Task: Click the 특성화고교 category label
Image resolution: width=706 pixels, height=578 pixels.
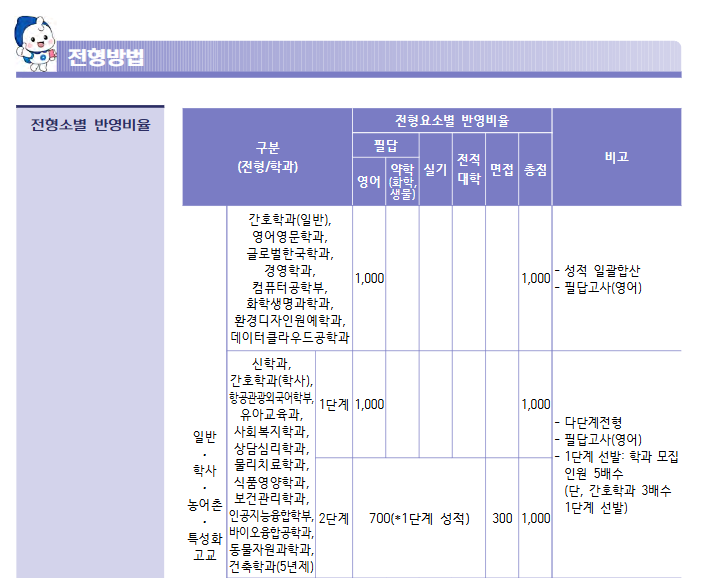Action: tap(204, 546)
